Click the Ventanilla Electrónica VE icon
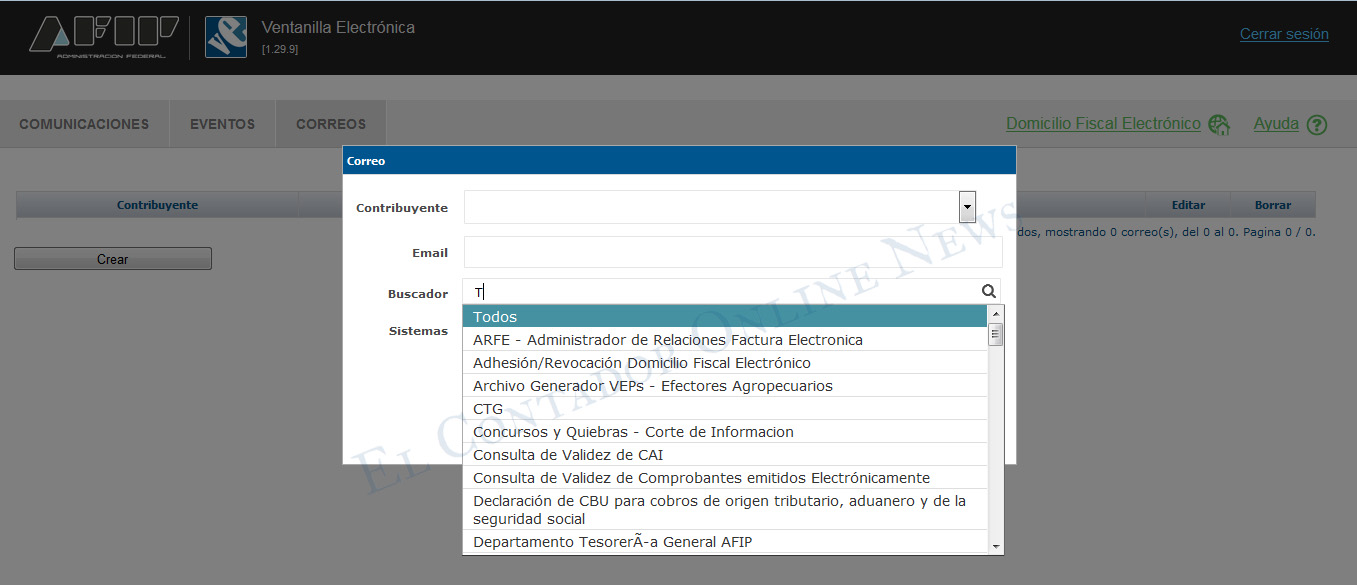This screenshot has width=1357, height=585. [225, 37]
